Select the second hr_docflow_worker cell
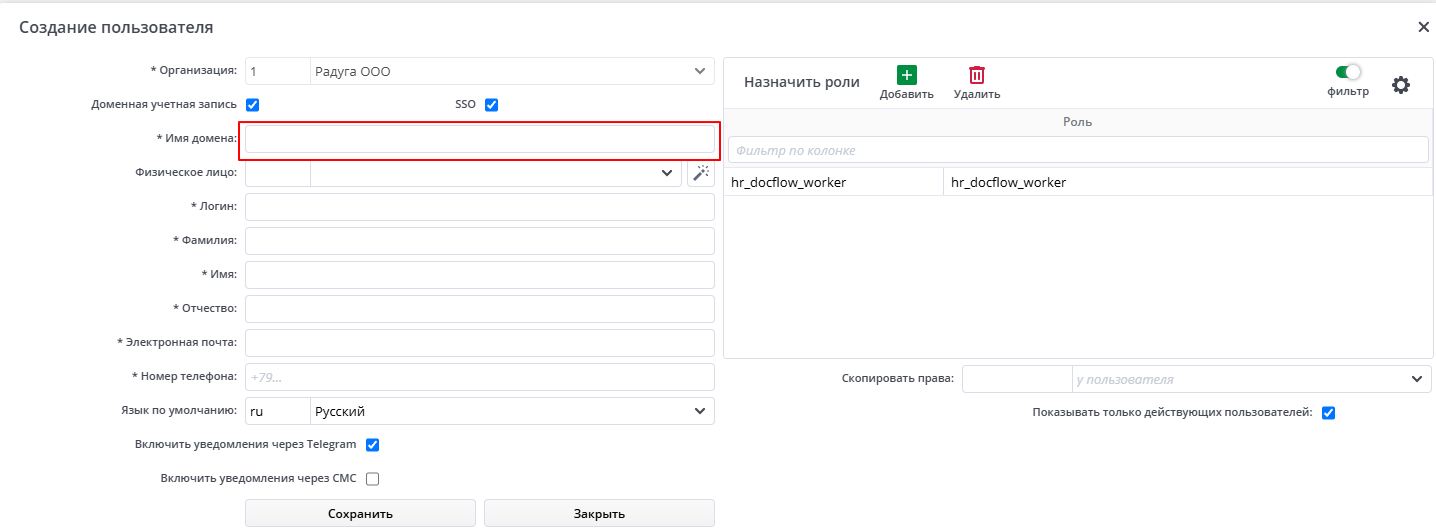The image size is (1436, 531). coord(1188,182)
